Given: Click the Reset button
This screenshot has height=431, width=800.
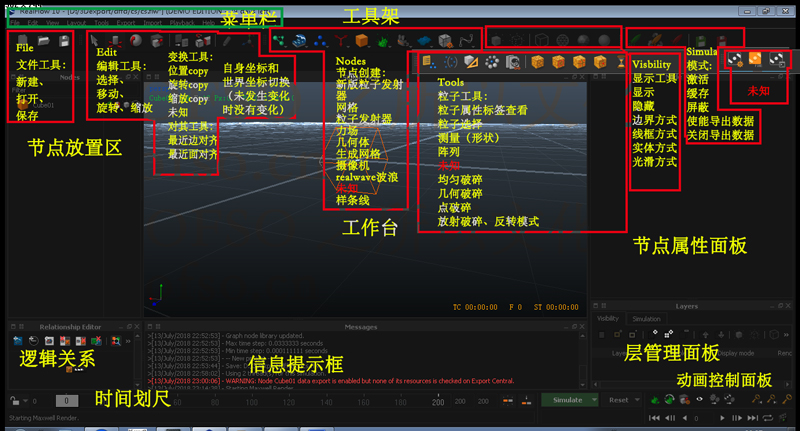Looking at the screenshot, I should (618, 399).
